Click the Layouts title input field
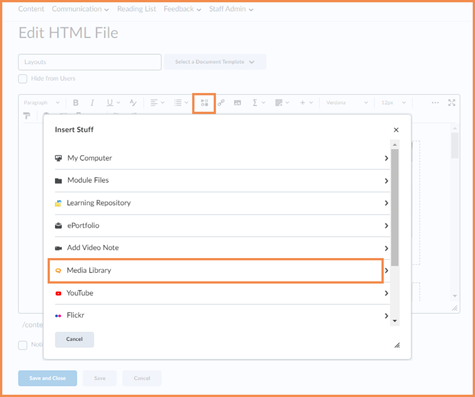Image resolution: width=475 pixels, height=397 pixels. (x=90, y=62)
